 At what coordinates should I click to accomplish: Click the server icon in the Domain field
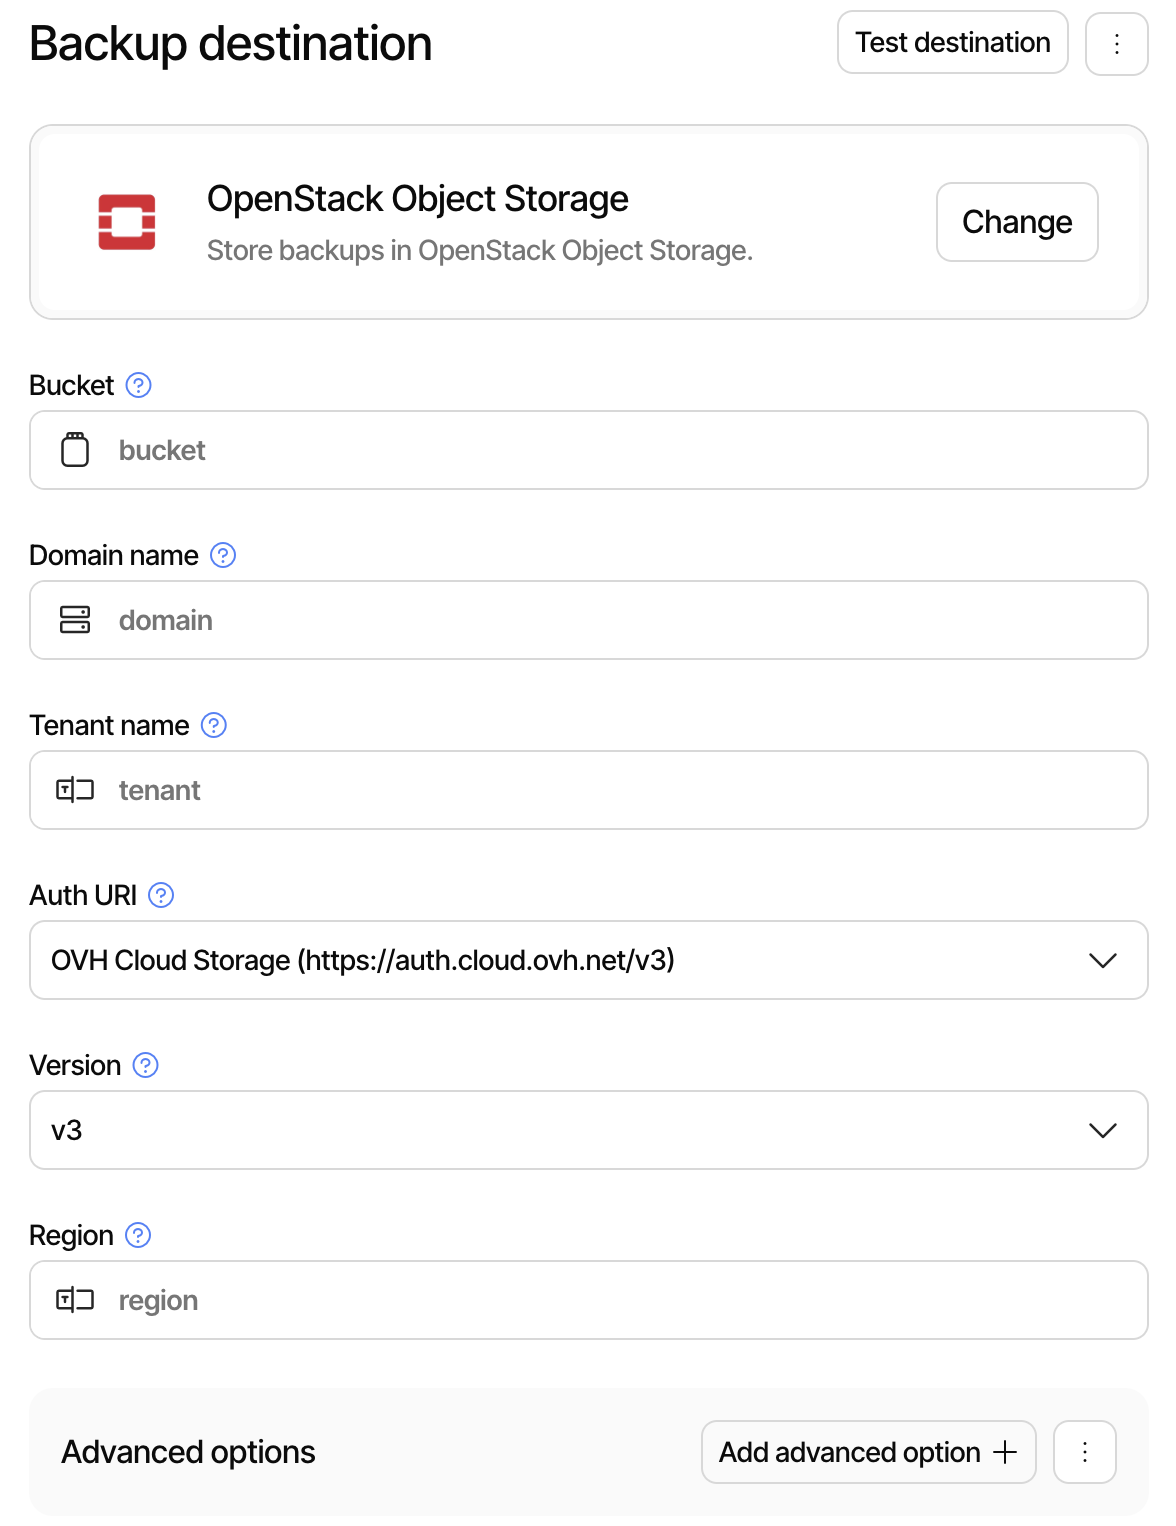click(x=74, y=620)
